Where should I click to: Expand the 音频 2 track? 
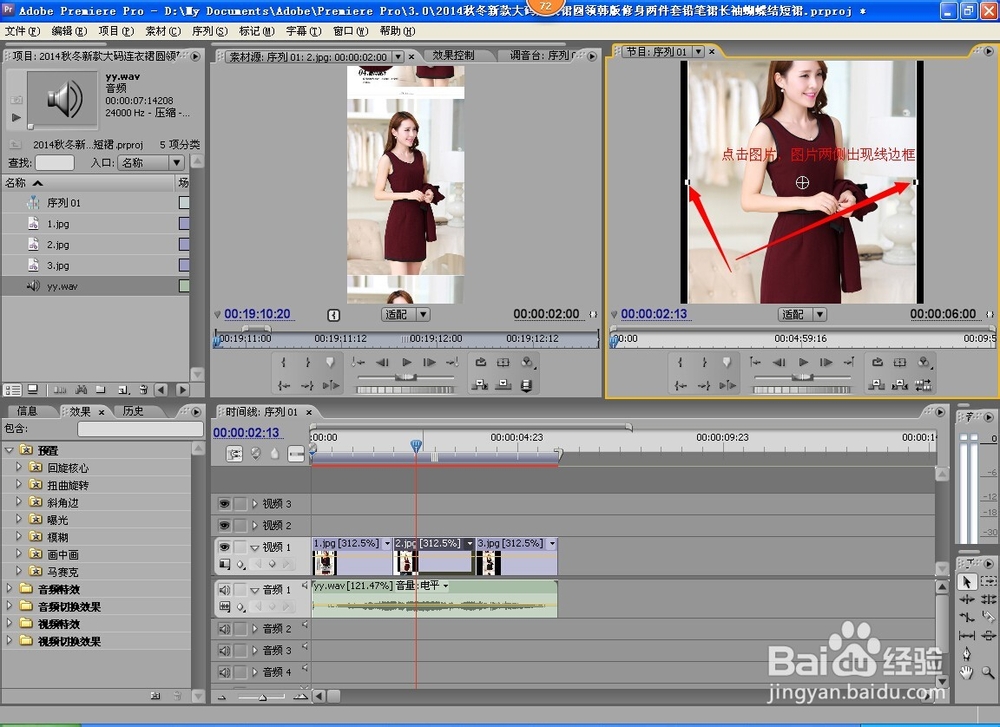(254, 629)
